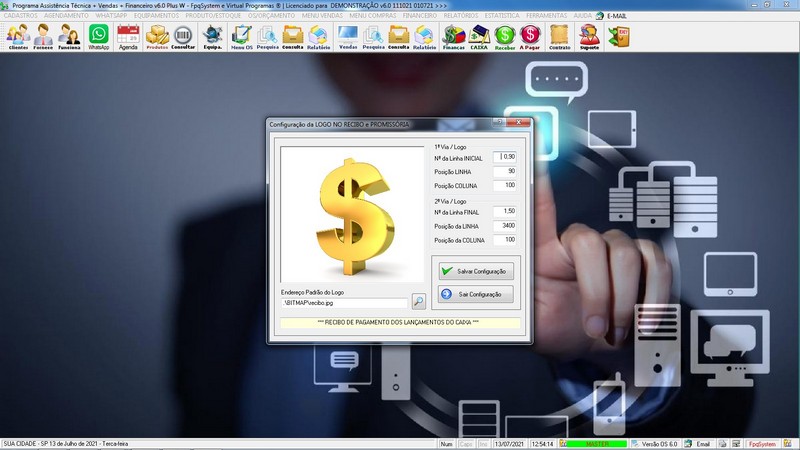800x450 pixels.
Task: Open the MENU VENDAS menu
Action: 322,16
